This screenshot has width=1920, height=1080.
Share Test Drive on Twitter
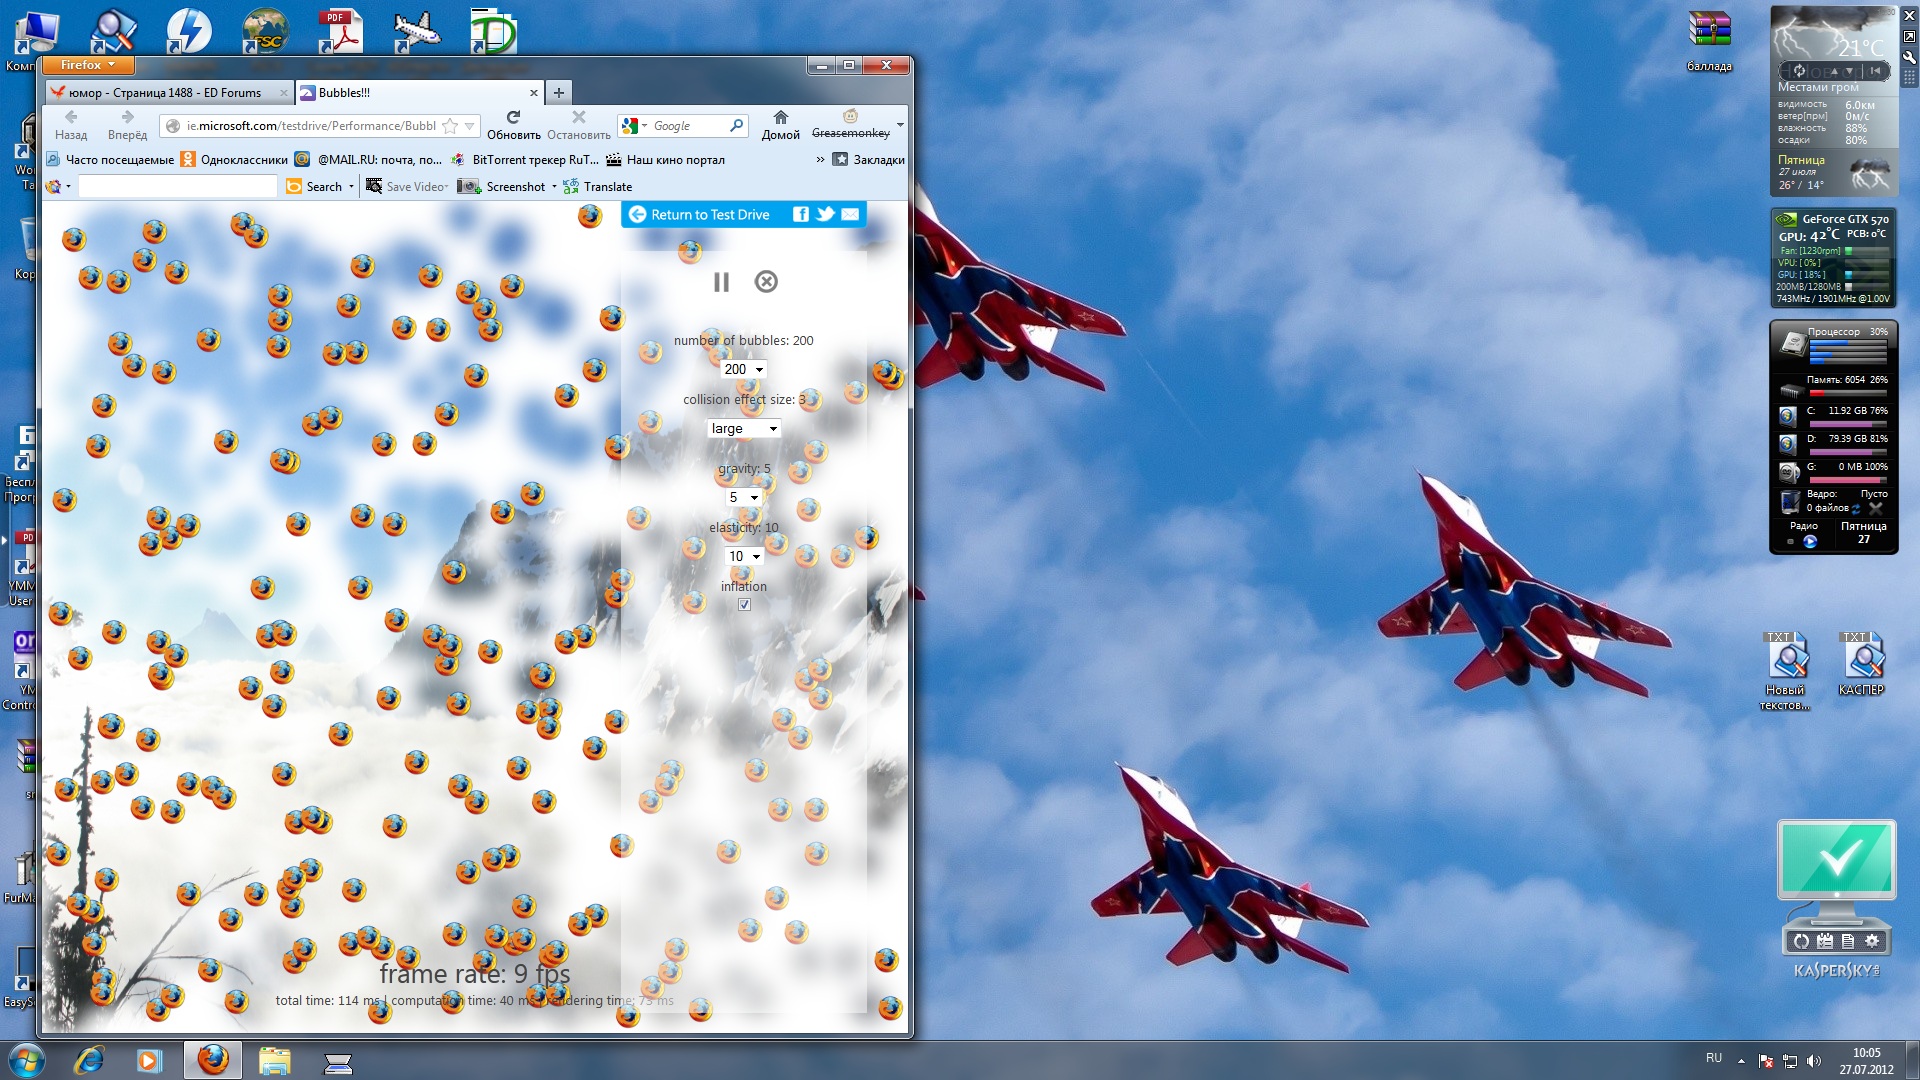click(x=825, y=214)
